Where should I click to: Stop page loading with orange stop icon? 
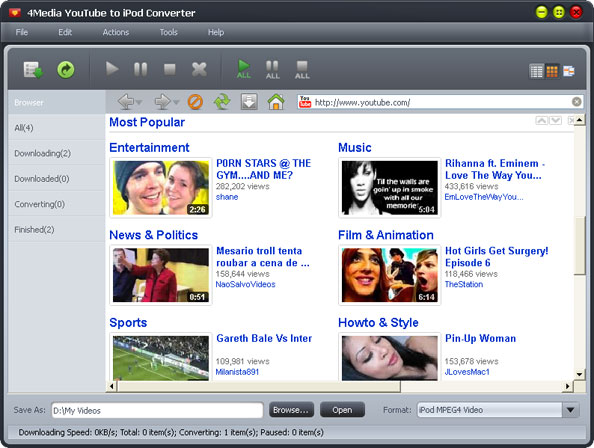pyautogui.click(x=195, y=102)
